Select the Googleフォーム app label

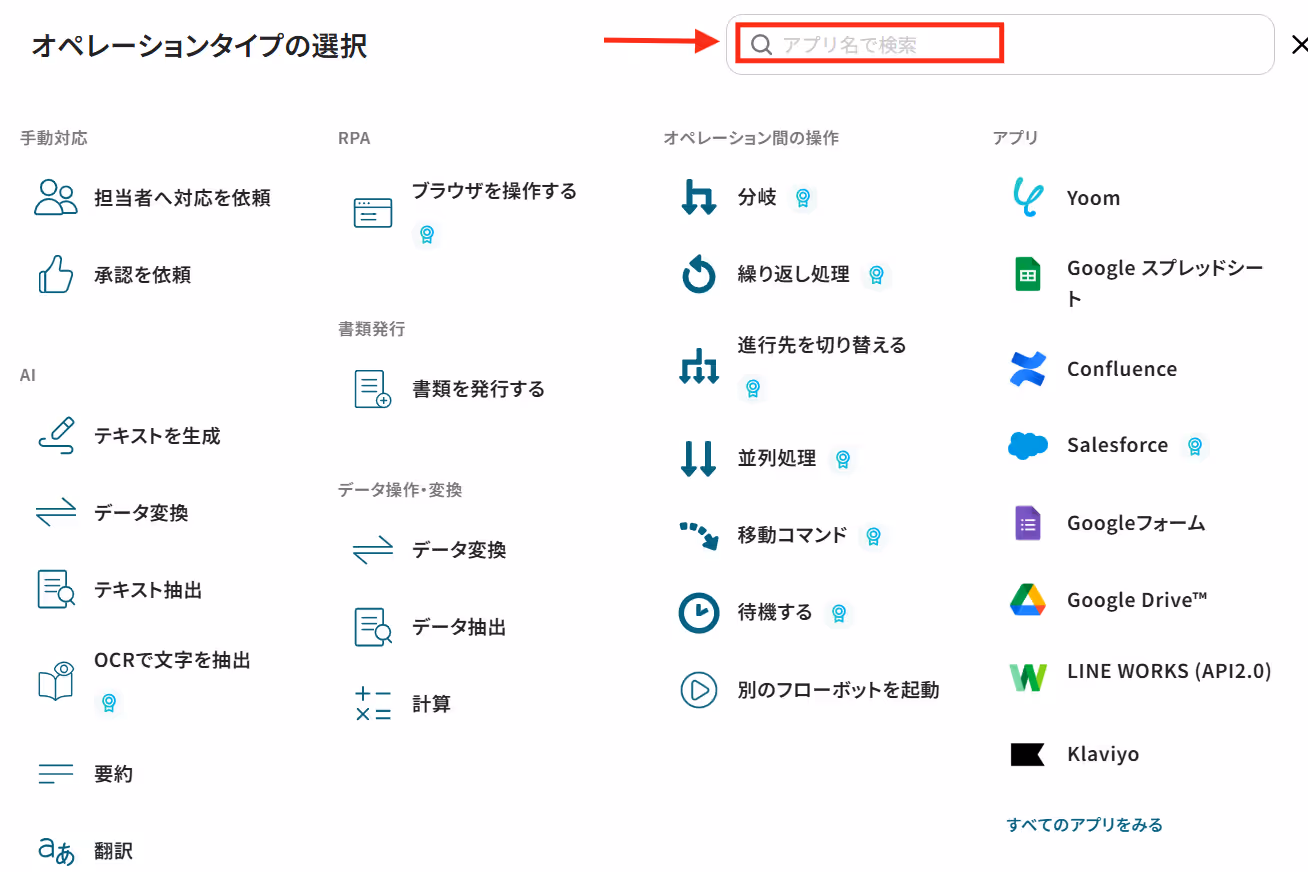[x=1136, y=523]
